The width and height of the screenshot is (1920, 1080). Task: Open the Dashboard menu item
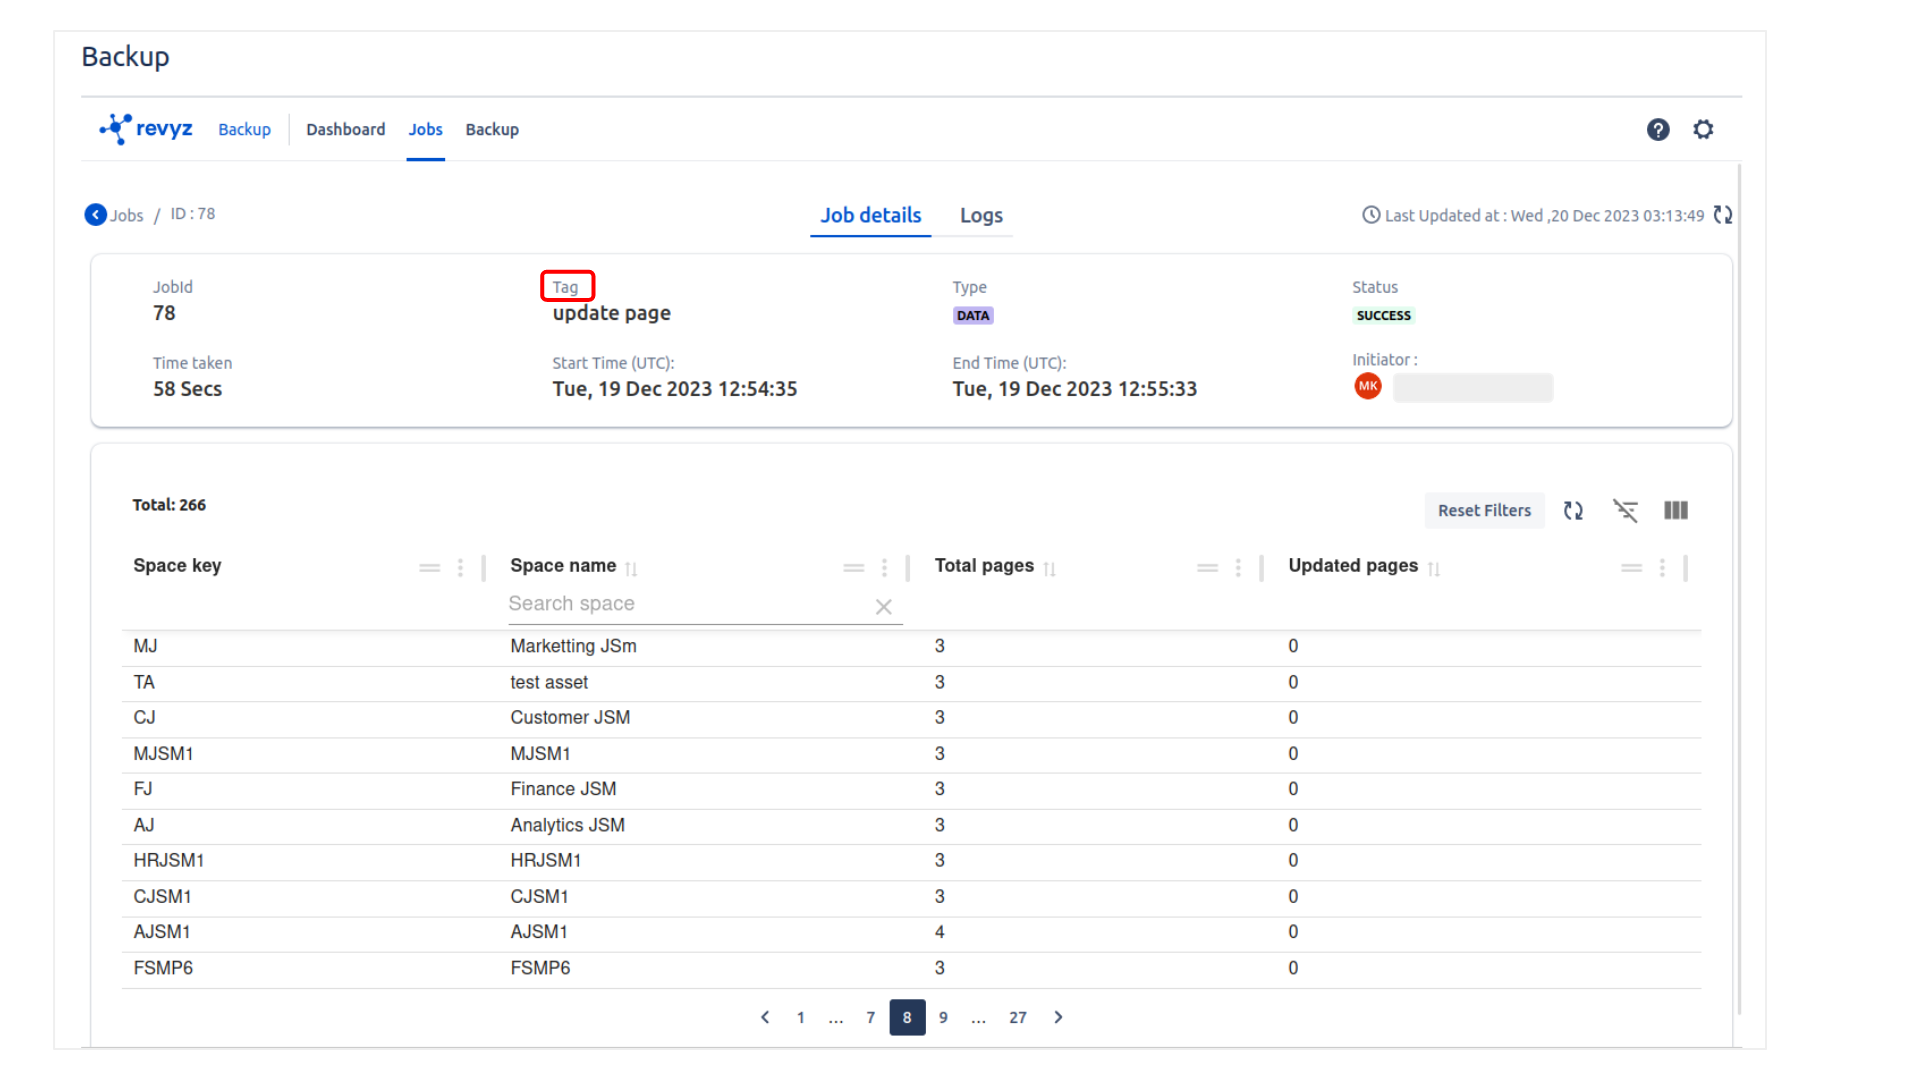(345, 130)
